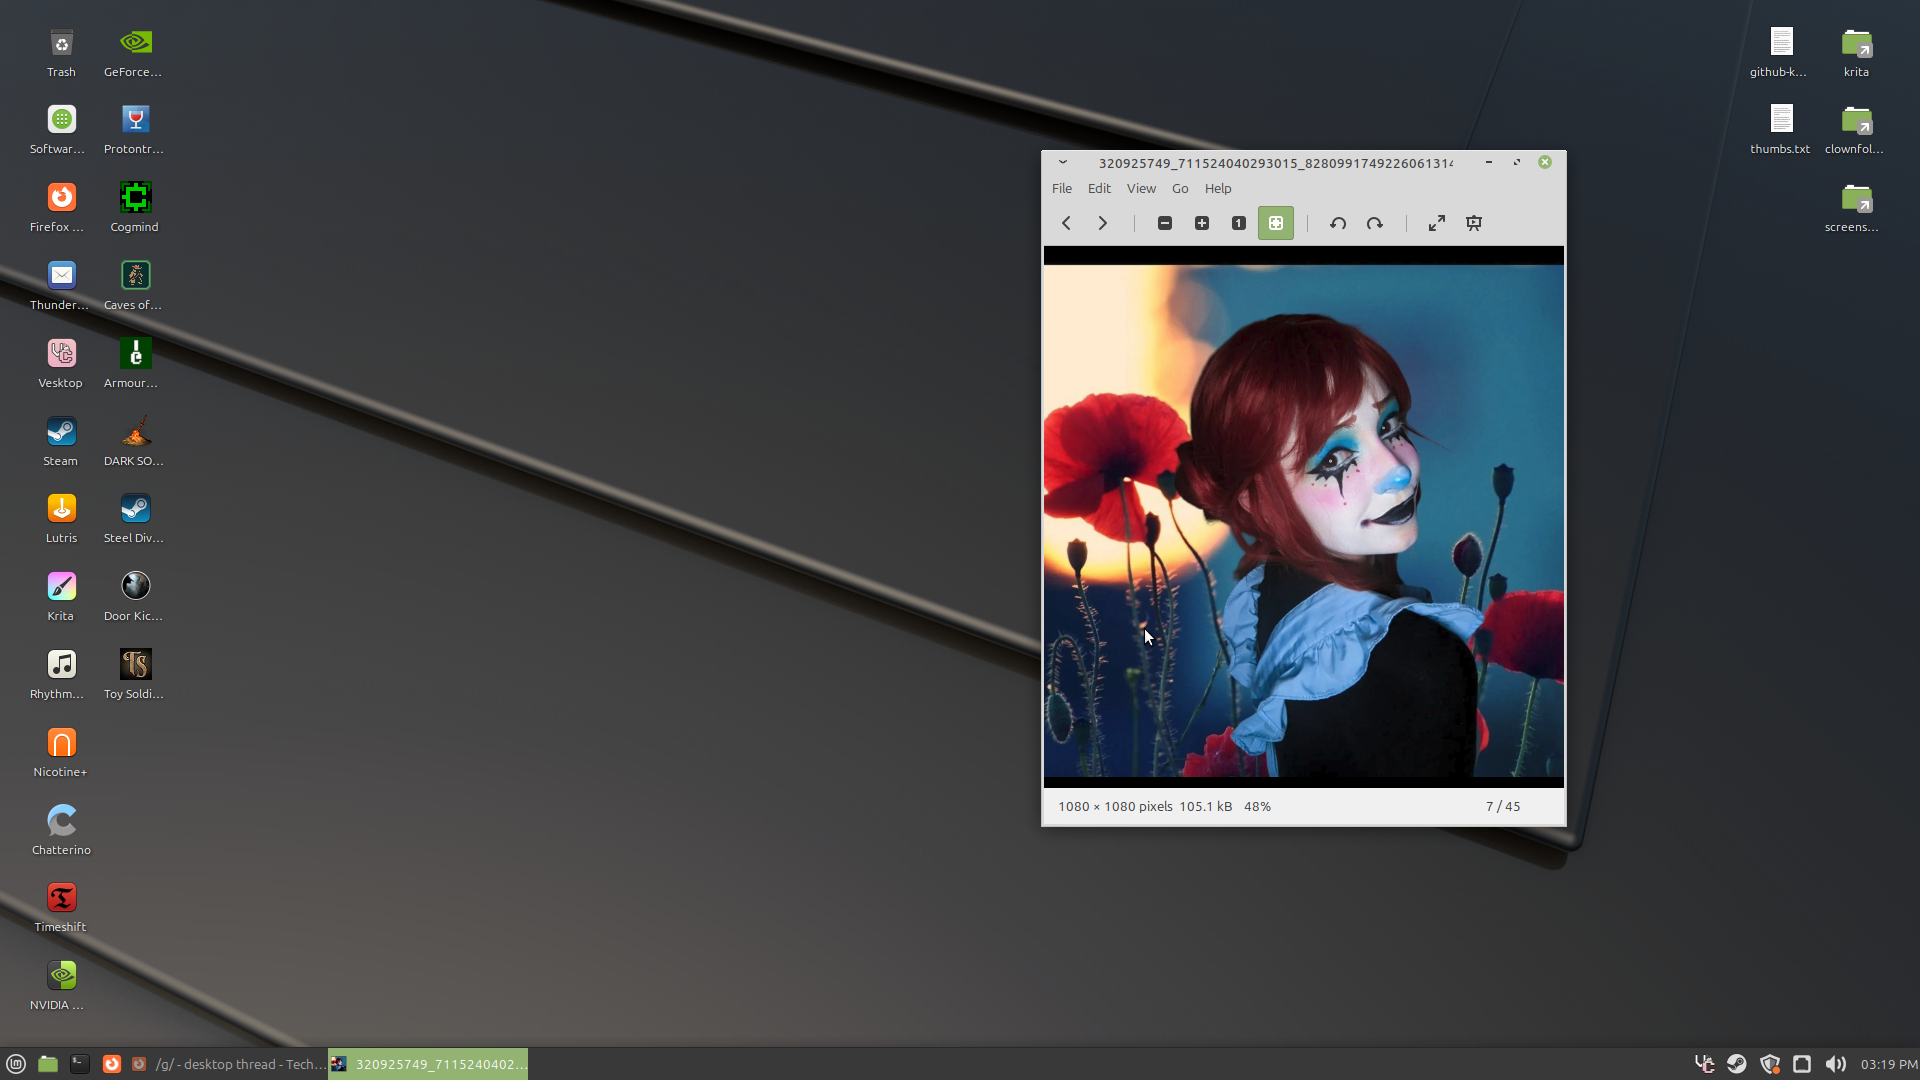Screen dimensions: 1920x1080
Task: Open the File menu
Action: click(1061, 188)
